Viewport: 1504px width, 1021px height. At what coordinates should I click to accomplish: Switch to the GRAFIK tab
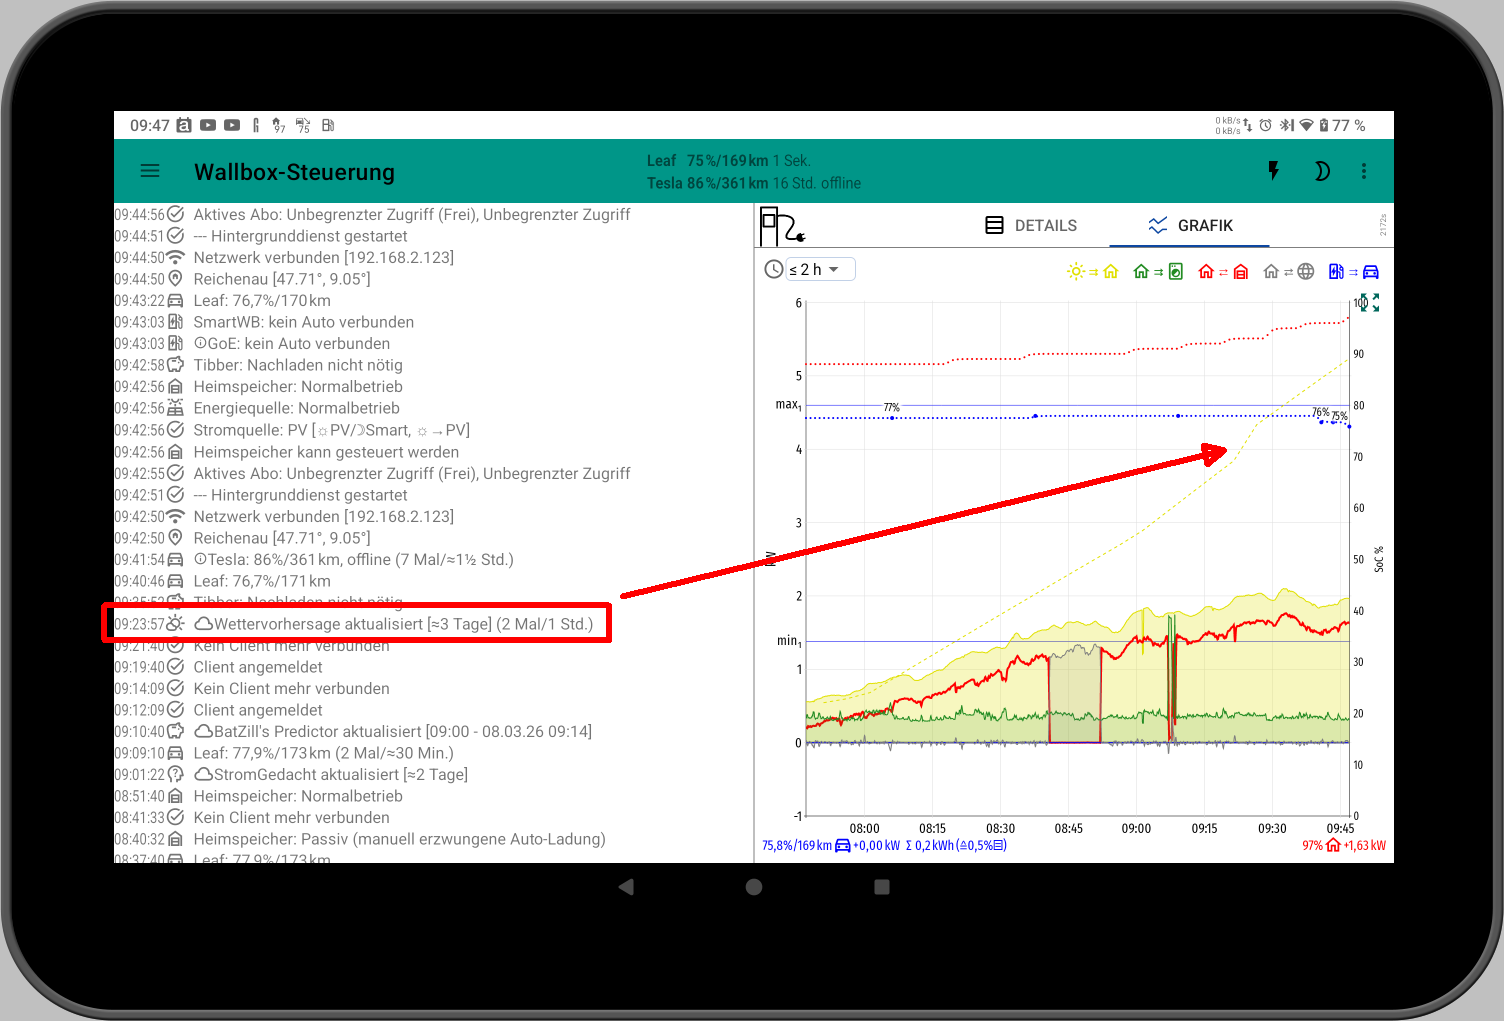click(1189, 225)
